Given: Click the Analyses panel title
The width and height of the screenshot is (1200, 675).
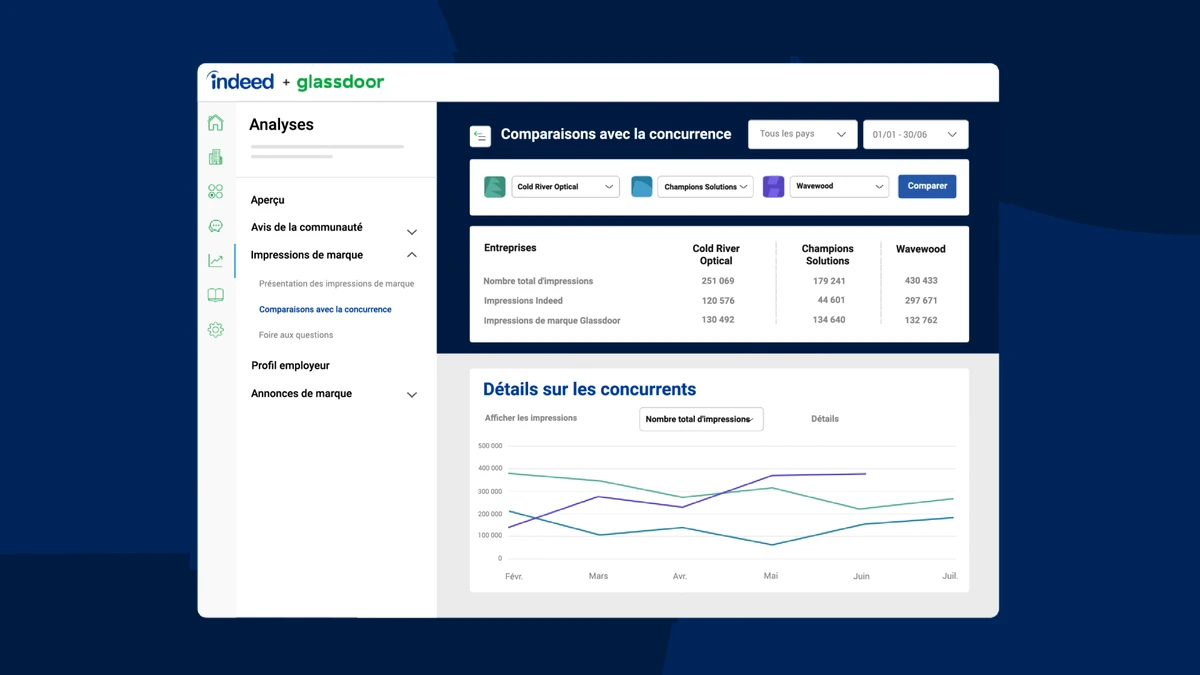Looking at the screenshot, I should 281,125.
